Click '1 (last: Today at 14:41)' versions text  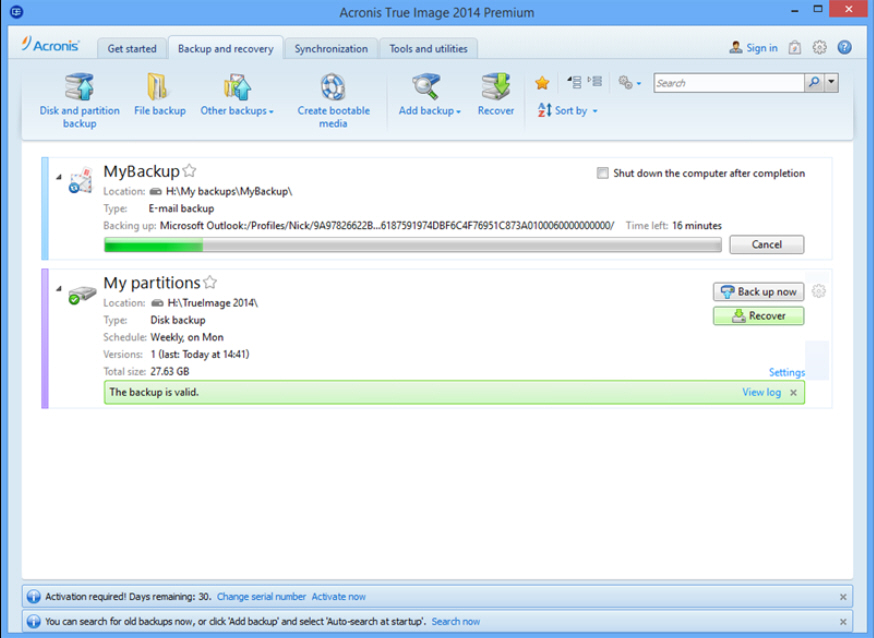(200, 354)
